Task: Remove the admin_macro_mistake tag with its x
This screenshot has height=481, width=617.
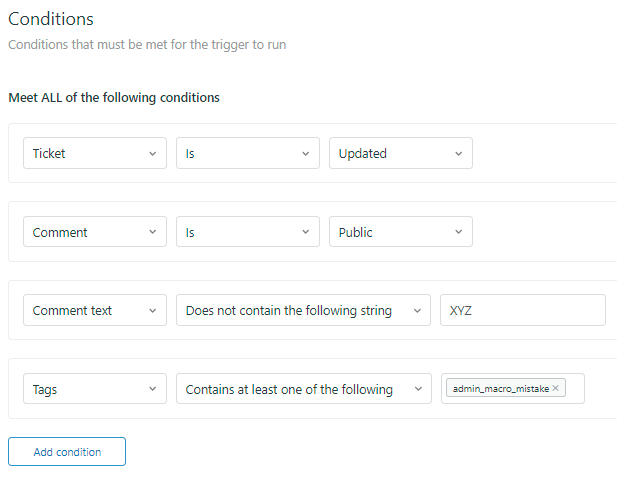Action: tap(555, 389)
